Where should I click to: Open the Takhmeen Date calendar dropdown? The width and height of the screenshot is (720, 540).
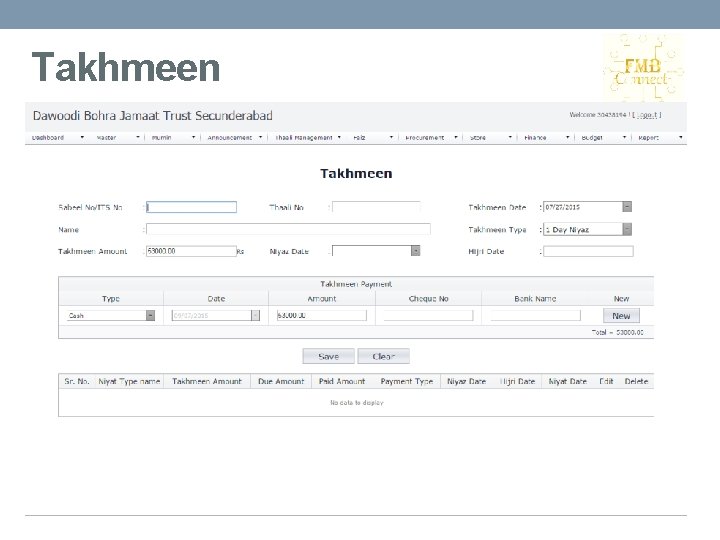627,207
